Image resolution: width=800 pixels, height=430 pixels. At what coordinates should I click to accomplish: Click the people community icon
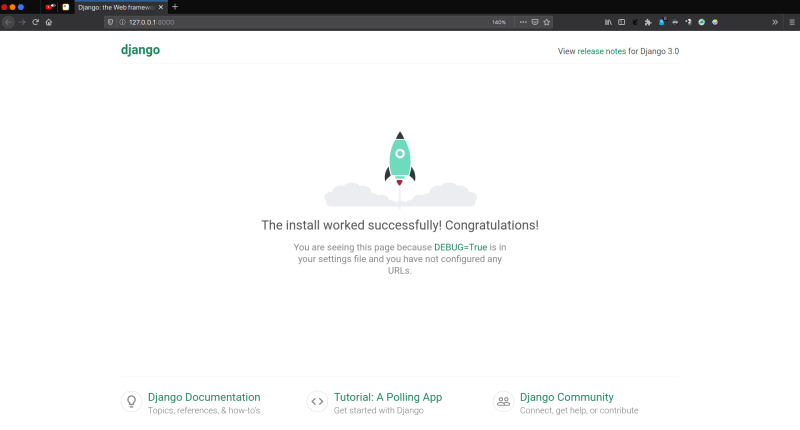[503, 401]
